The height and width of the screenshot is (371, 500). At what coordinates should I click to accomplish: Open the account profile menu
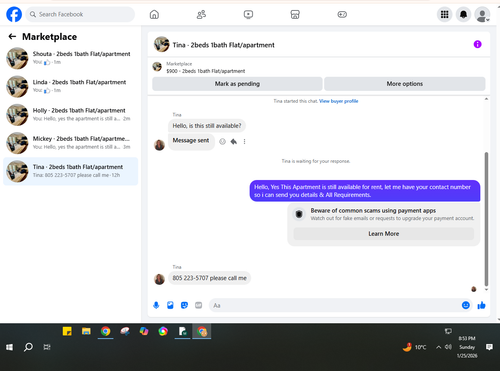(482, 14)
